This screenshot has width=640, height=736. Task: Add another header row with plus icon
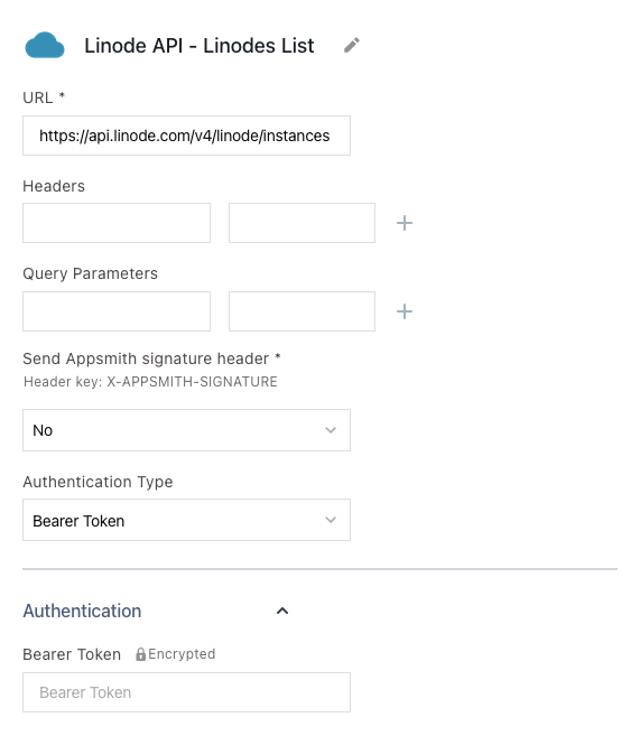pos(404,223)
